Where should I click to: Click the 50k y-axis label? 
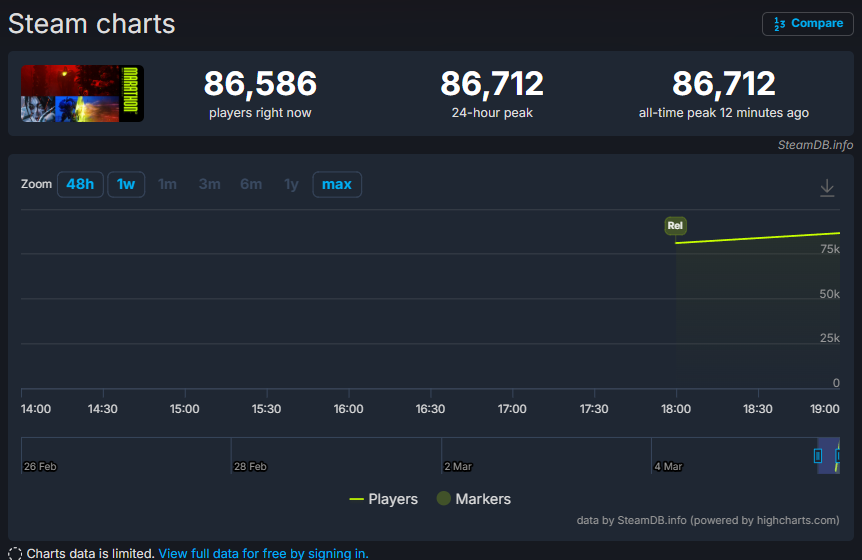[x=830, y=294]
